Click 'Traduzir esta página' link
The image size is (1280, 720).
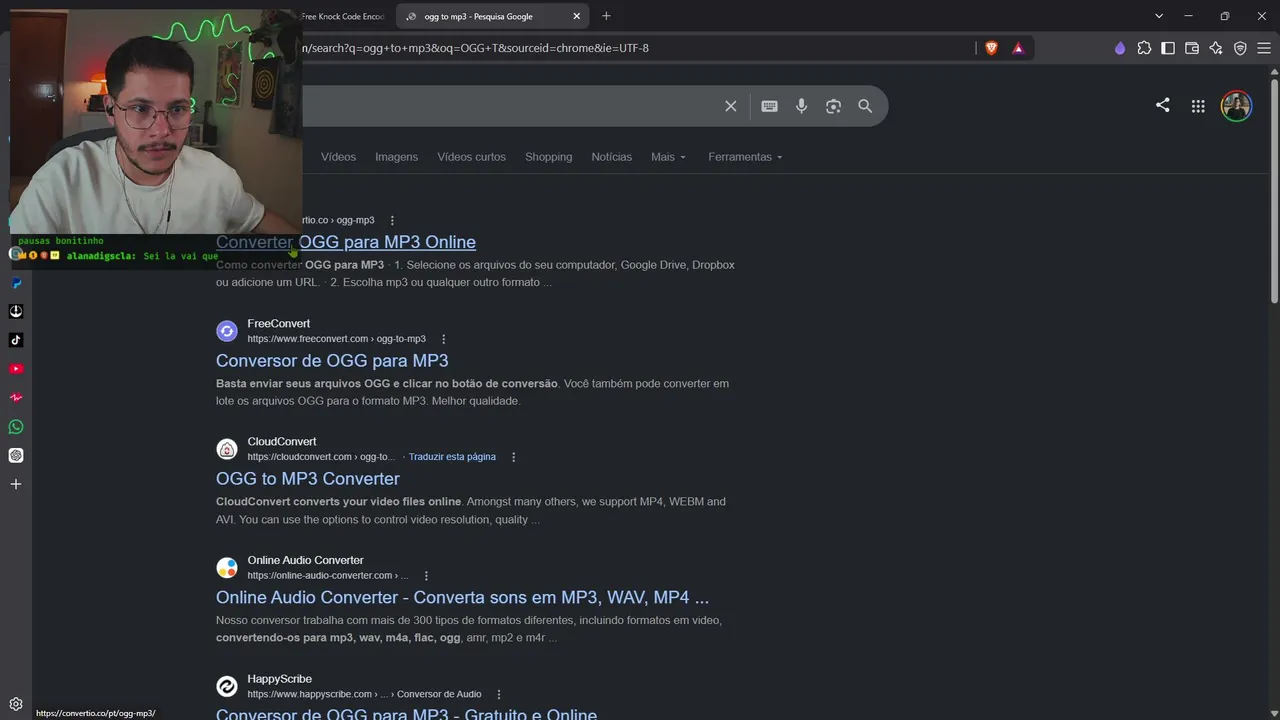pyautogui.click(x=452, y=457)
